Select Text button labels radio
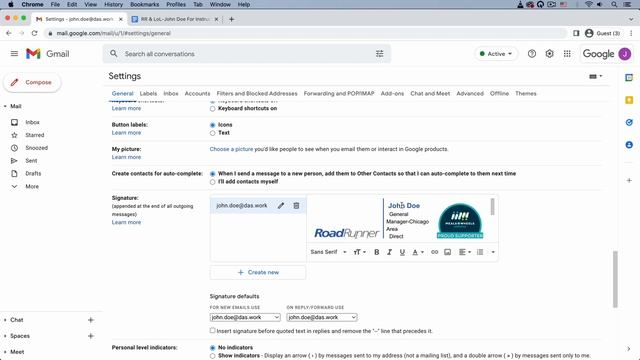Viewport: 640px width, 360px height. [x=212, y=133]
